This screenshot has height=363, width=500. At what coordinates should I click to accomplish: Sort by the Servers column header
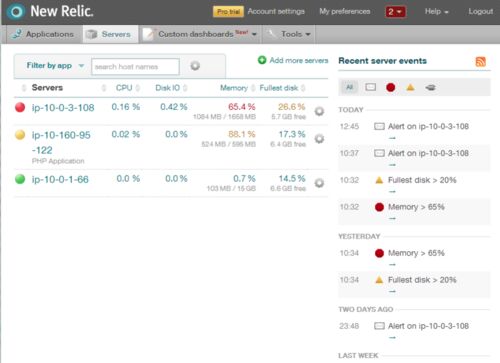(x=47, y=88)
